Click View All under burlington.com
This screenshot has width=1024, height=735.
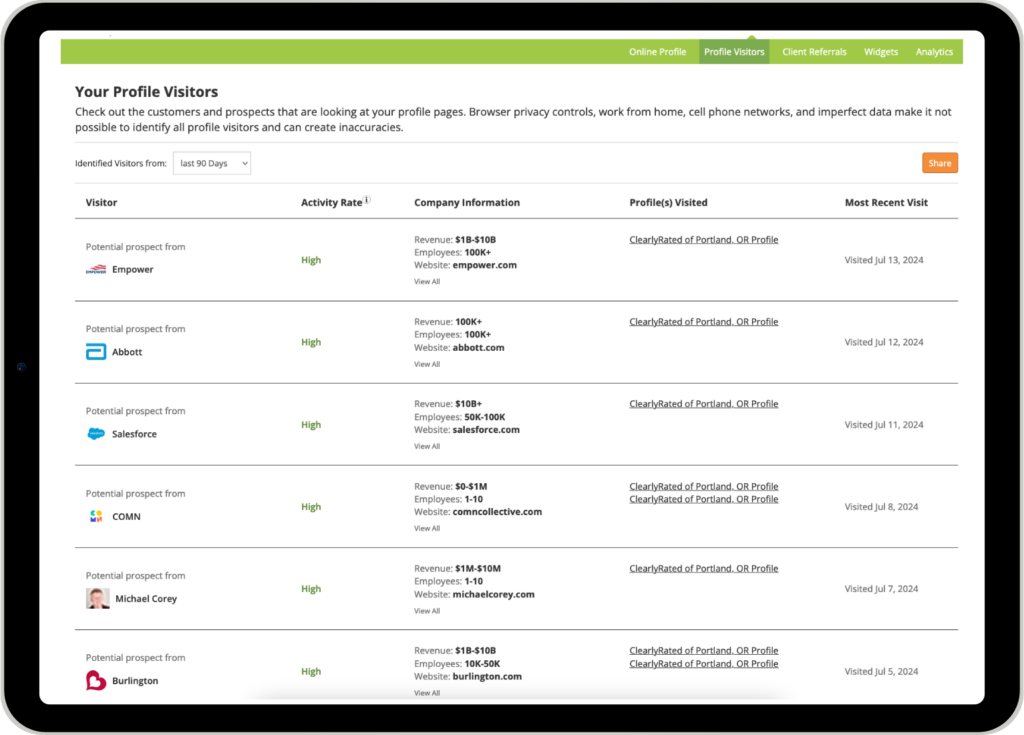click(427, 693)
